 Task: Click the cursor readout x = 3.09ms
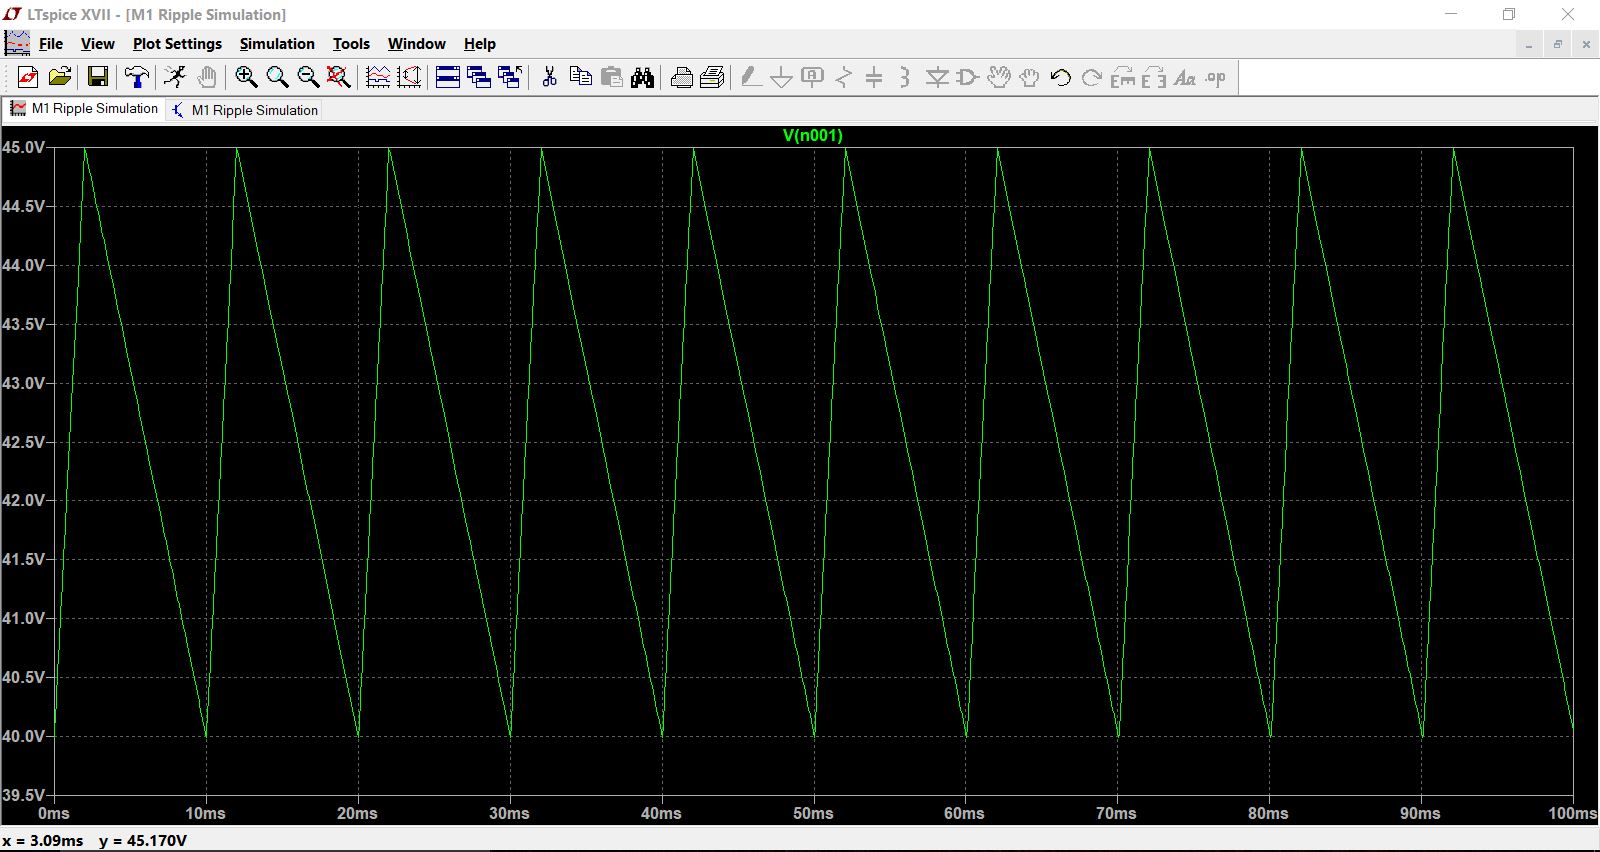tap(43, 841)
